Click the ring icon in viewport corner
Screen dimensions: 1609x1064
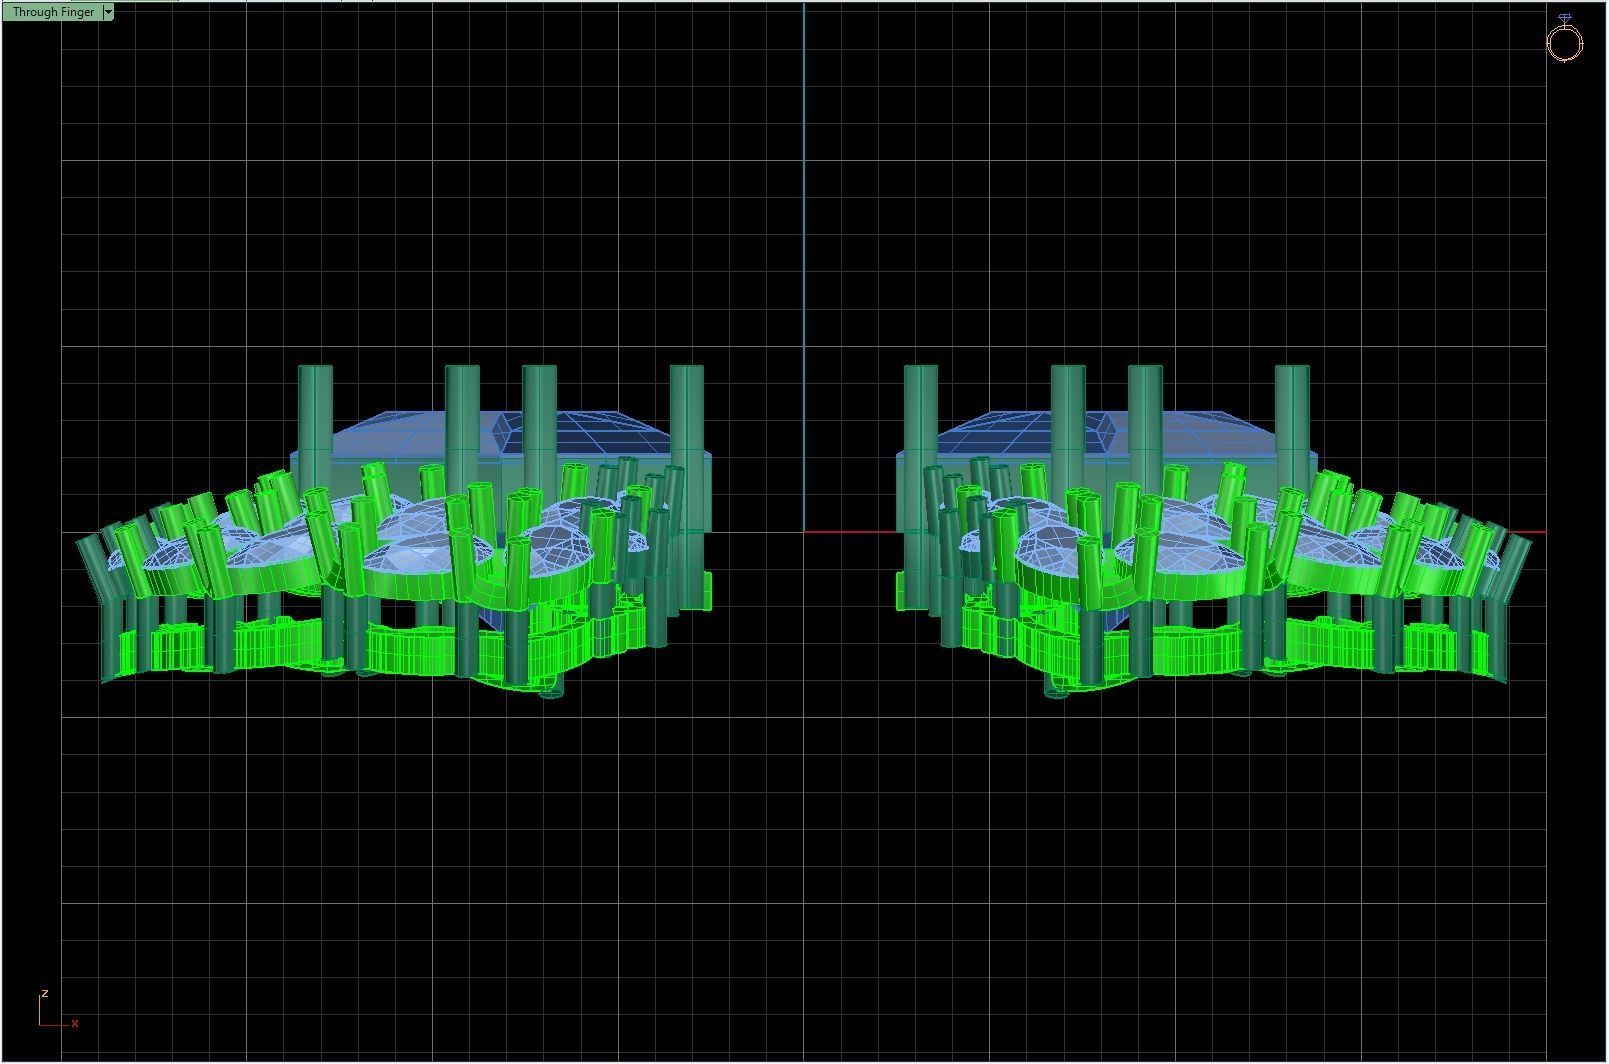[1565, 38]
